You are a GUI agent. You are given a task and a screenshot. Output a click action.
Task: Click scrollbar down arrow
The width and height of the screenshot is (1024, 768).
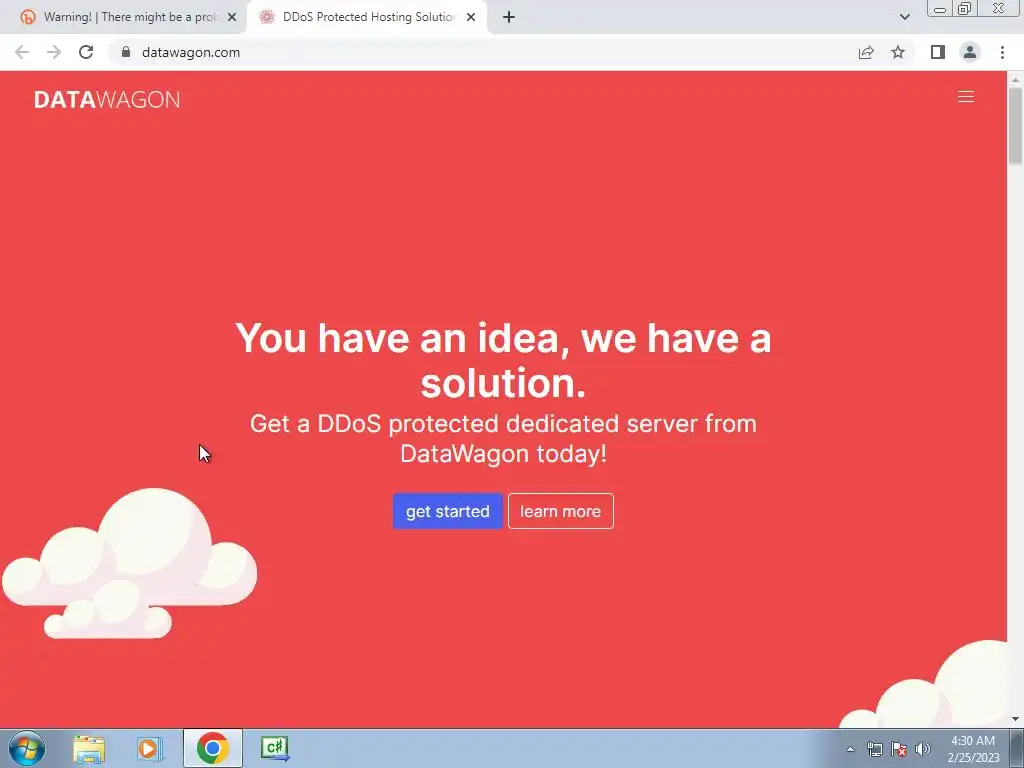1015,720
